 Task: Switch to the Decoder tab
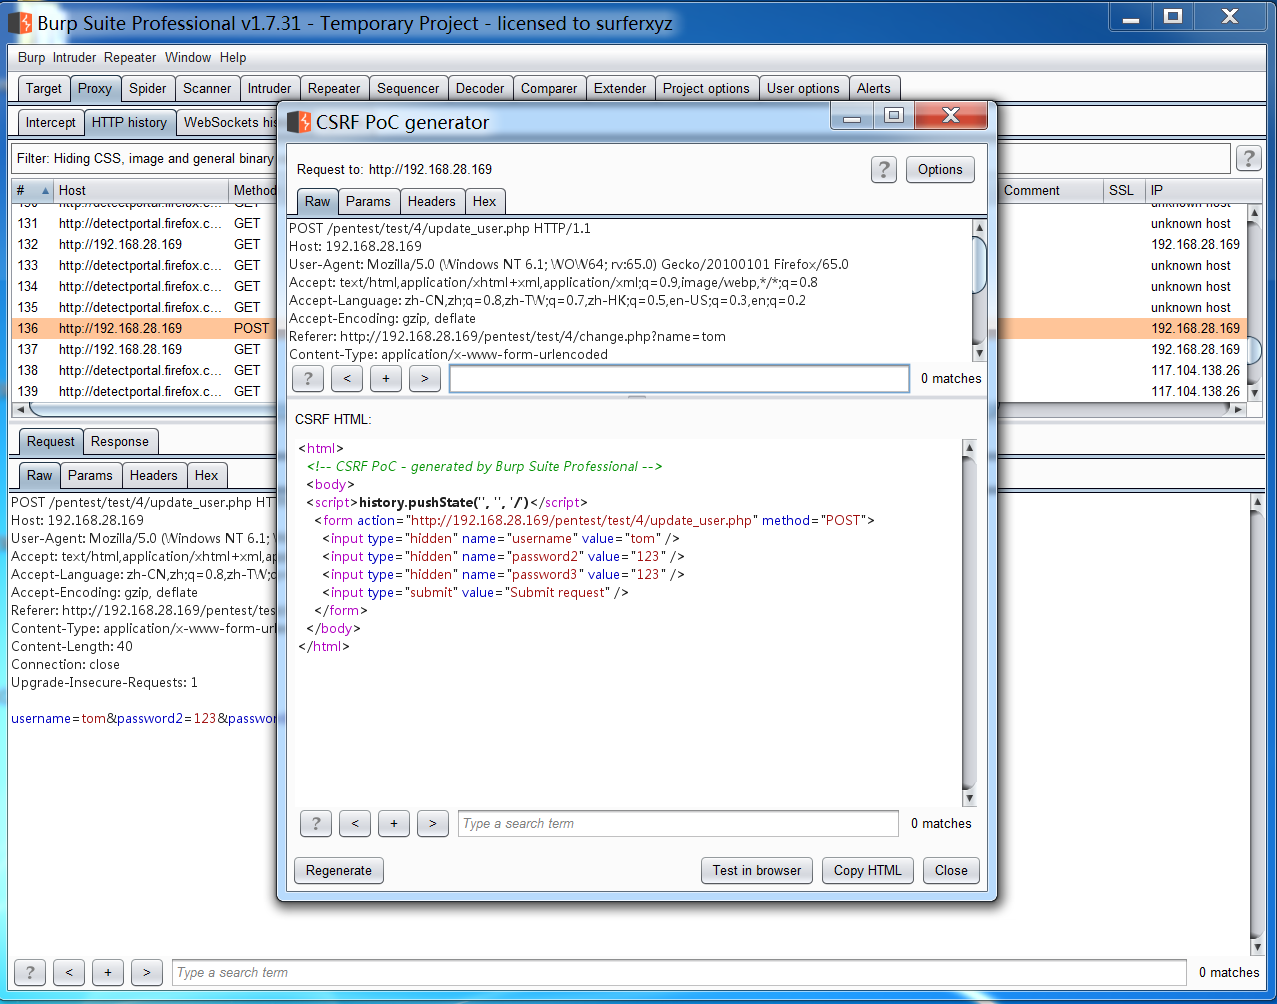[480, 88]
